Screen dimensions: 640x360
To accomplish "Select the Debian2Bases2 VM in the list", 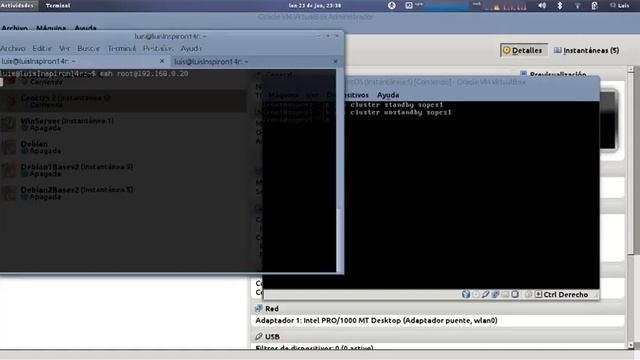I will click(x=123, y=193).
